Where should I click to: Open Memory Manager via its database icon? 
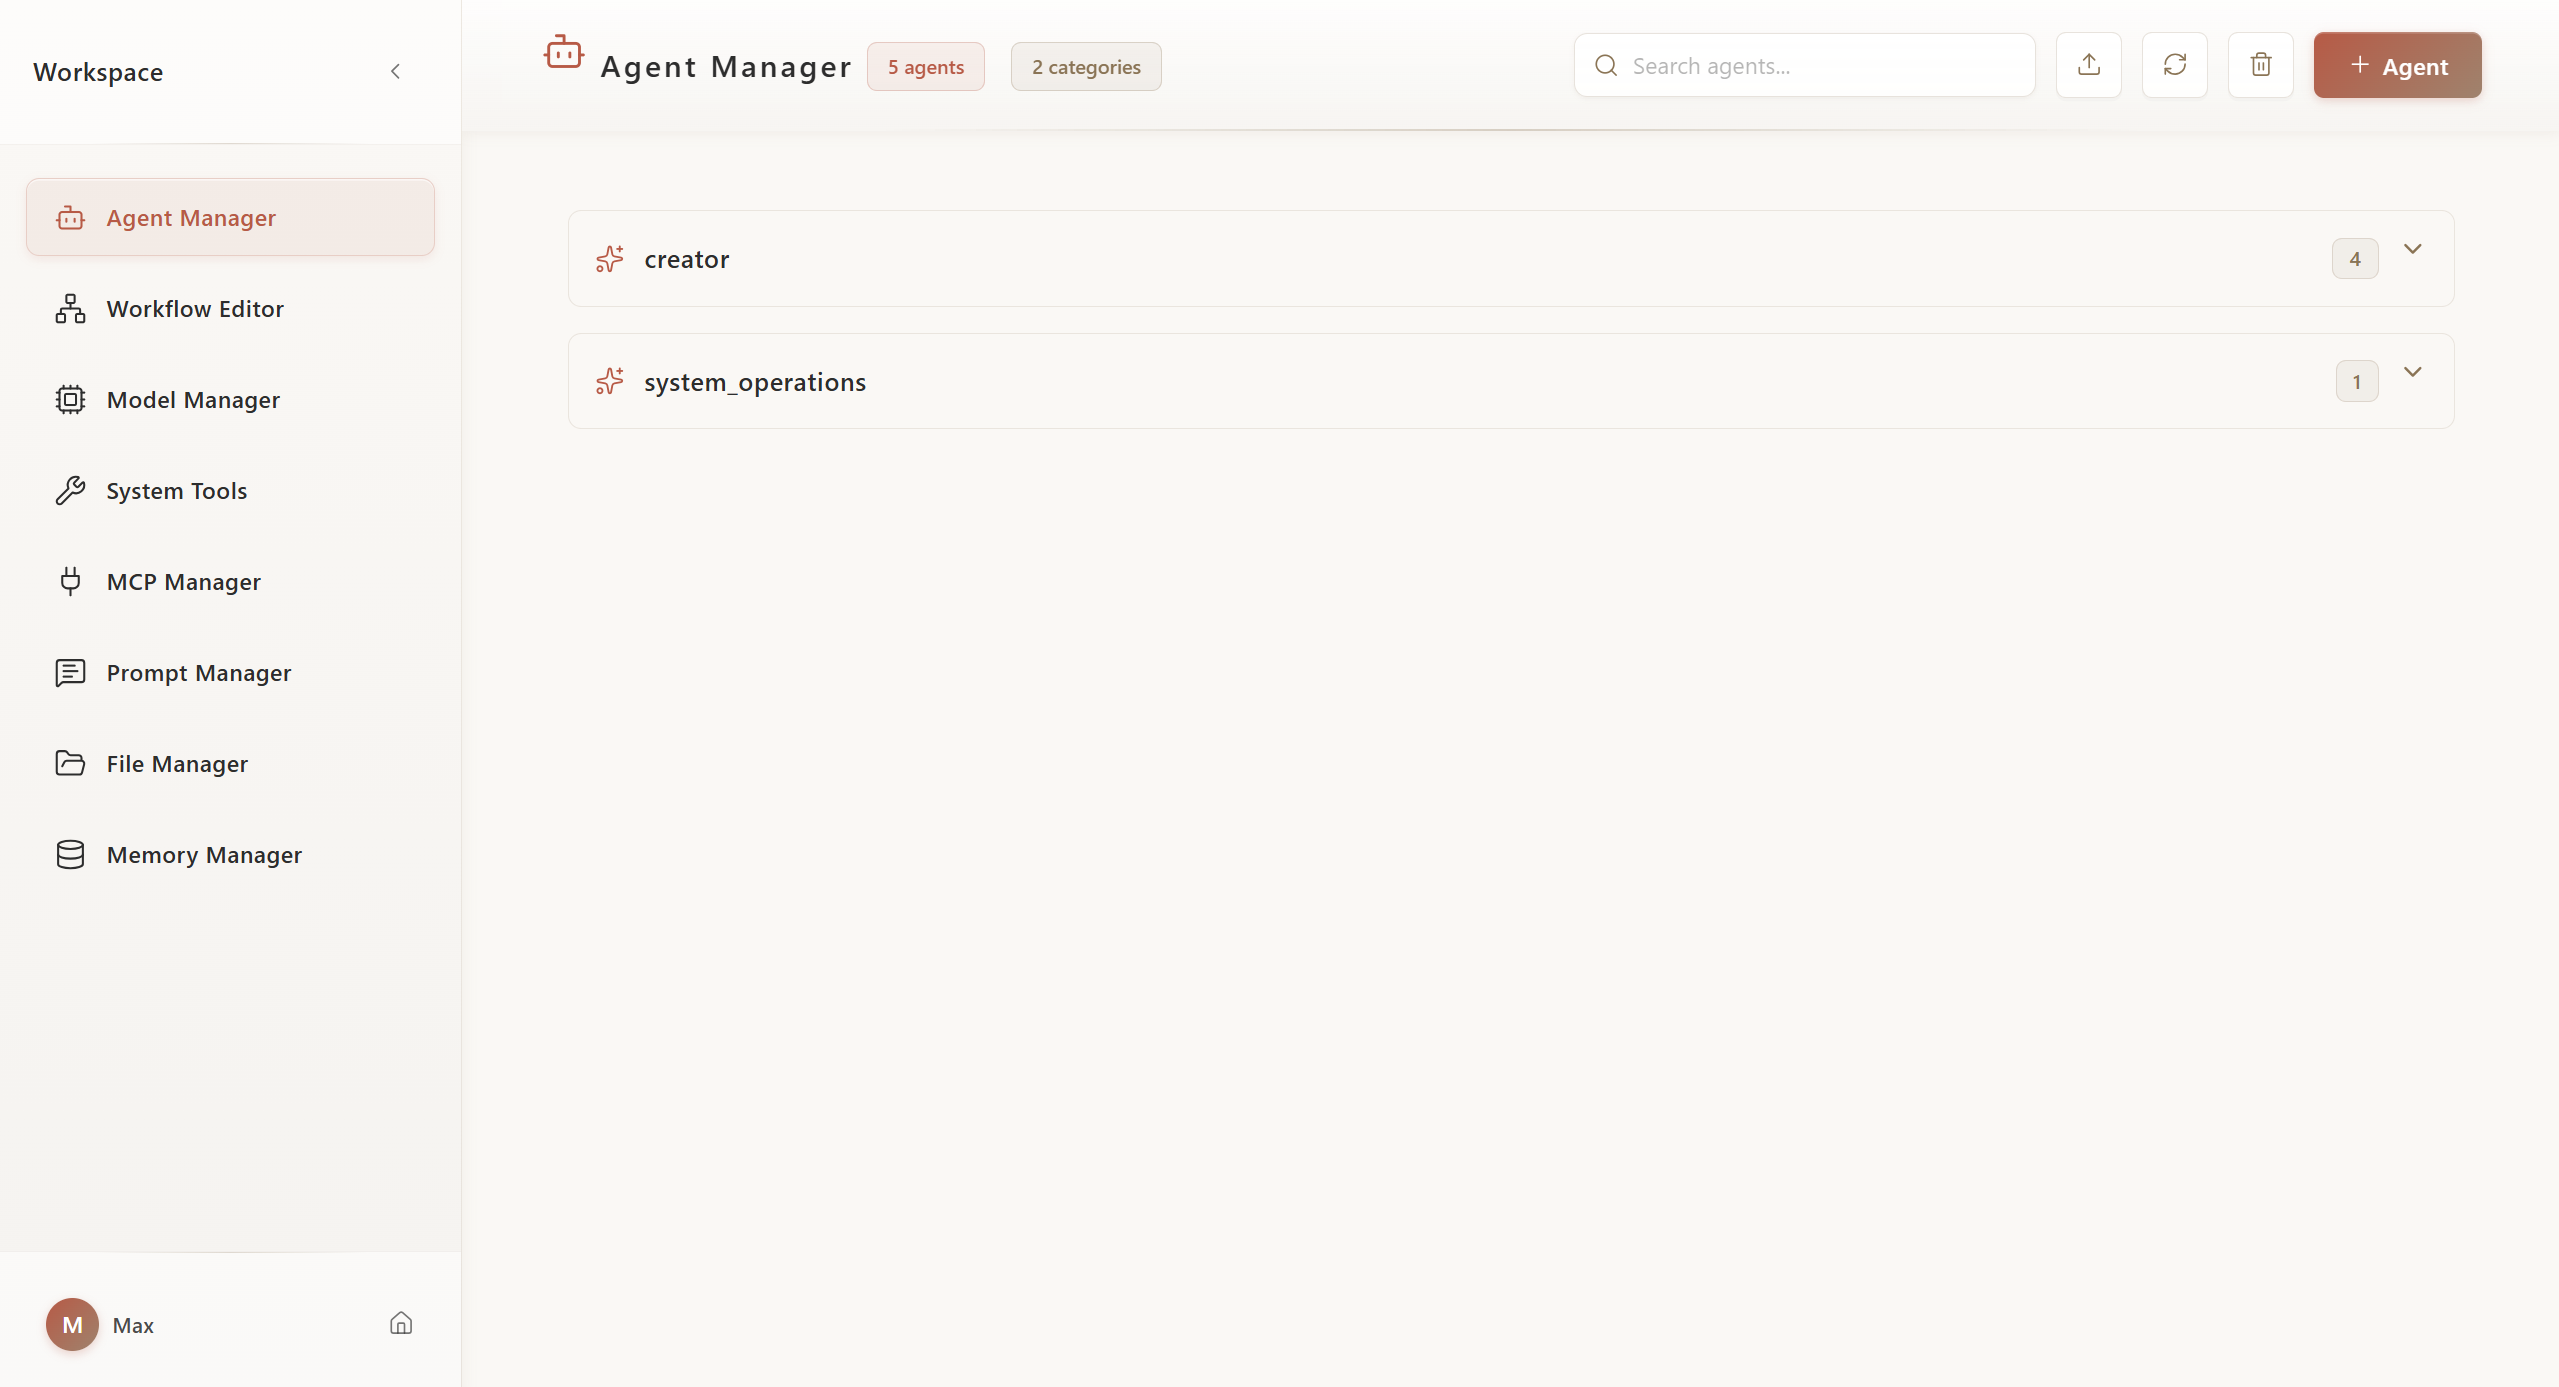(x=69, y=854)
